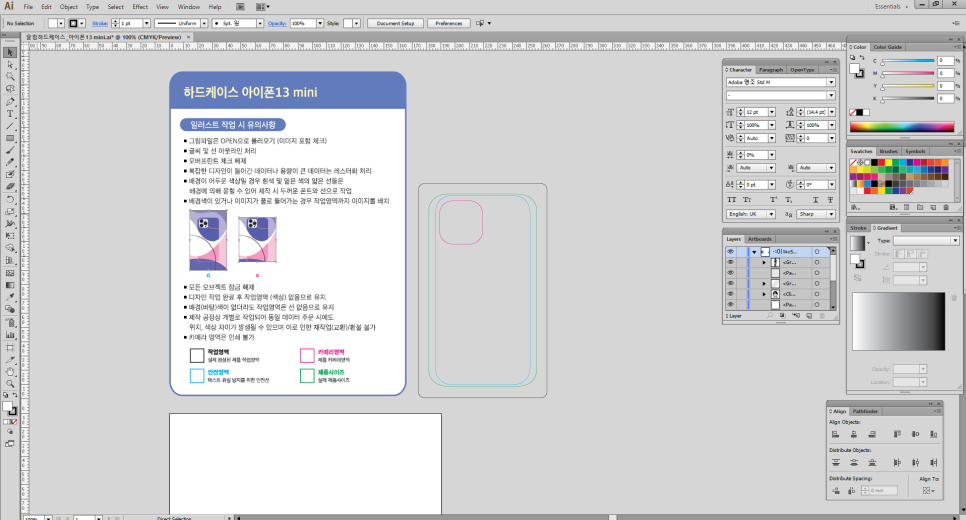This screenshot has width=966, height=520.
Task: Toggle All Caps in Character panel
Action: tap(731, 200)
